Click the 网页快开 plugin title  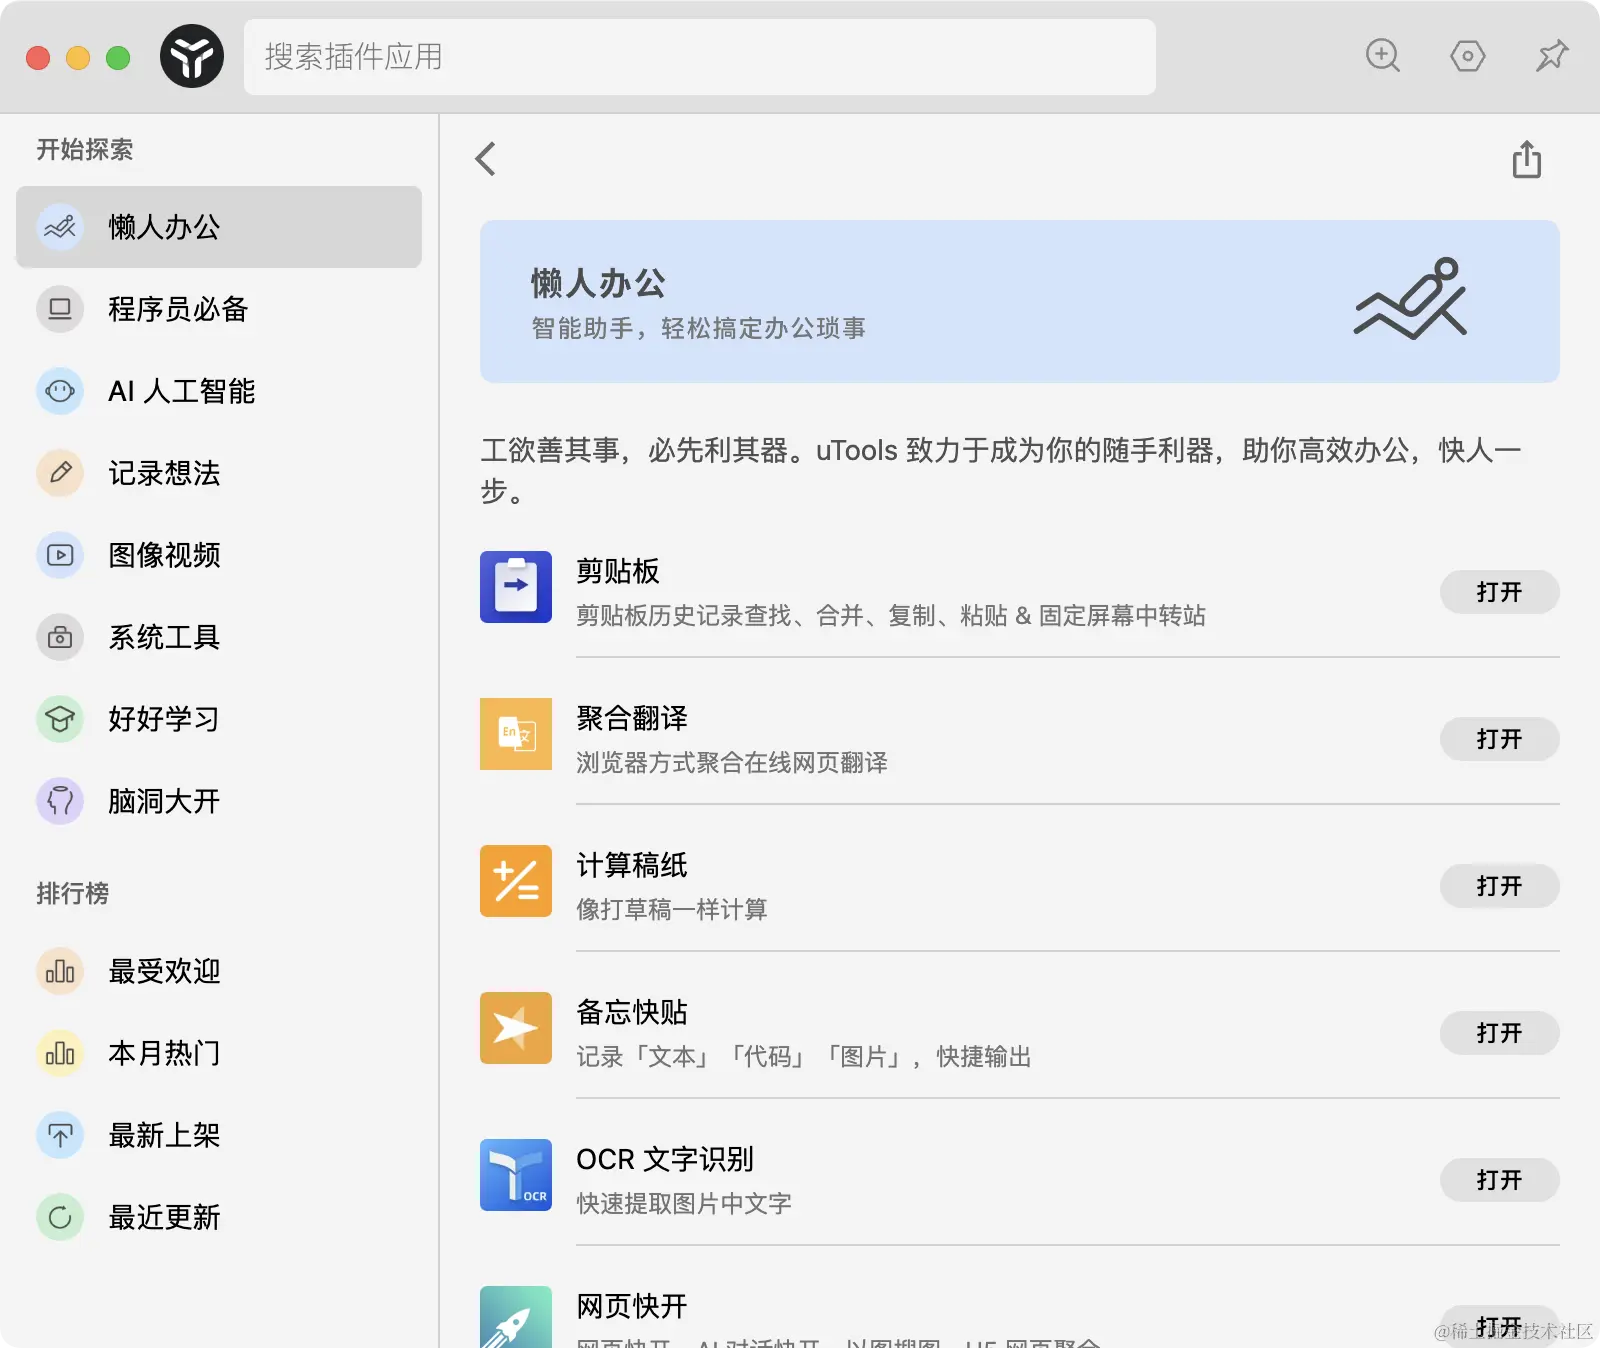(x=632, y=1306)
